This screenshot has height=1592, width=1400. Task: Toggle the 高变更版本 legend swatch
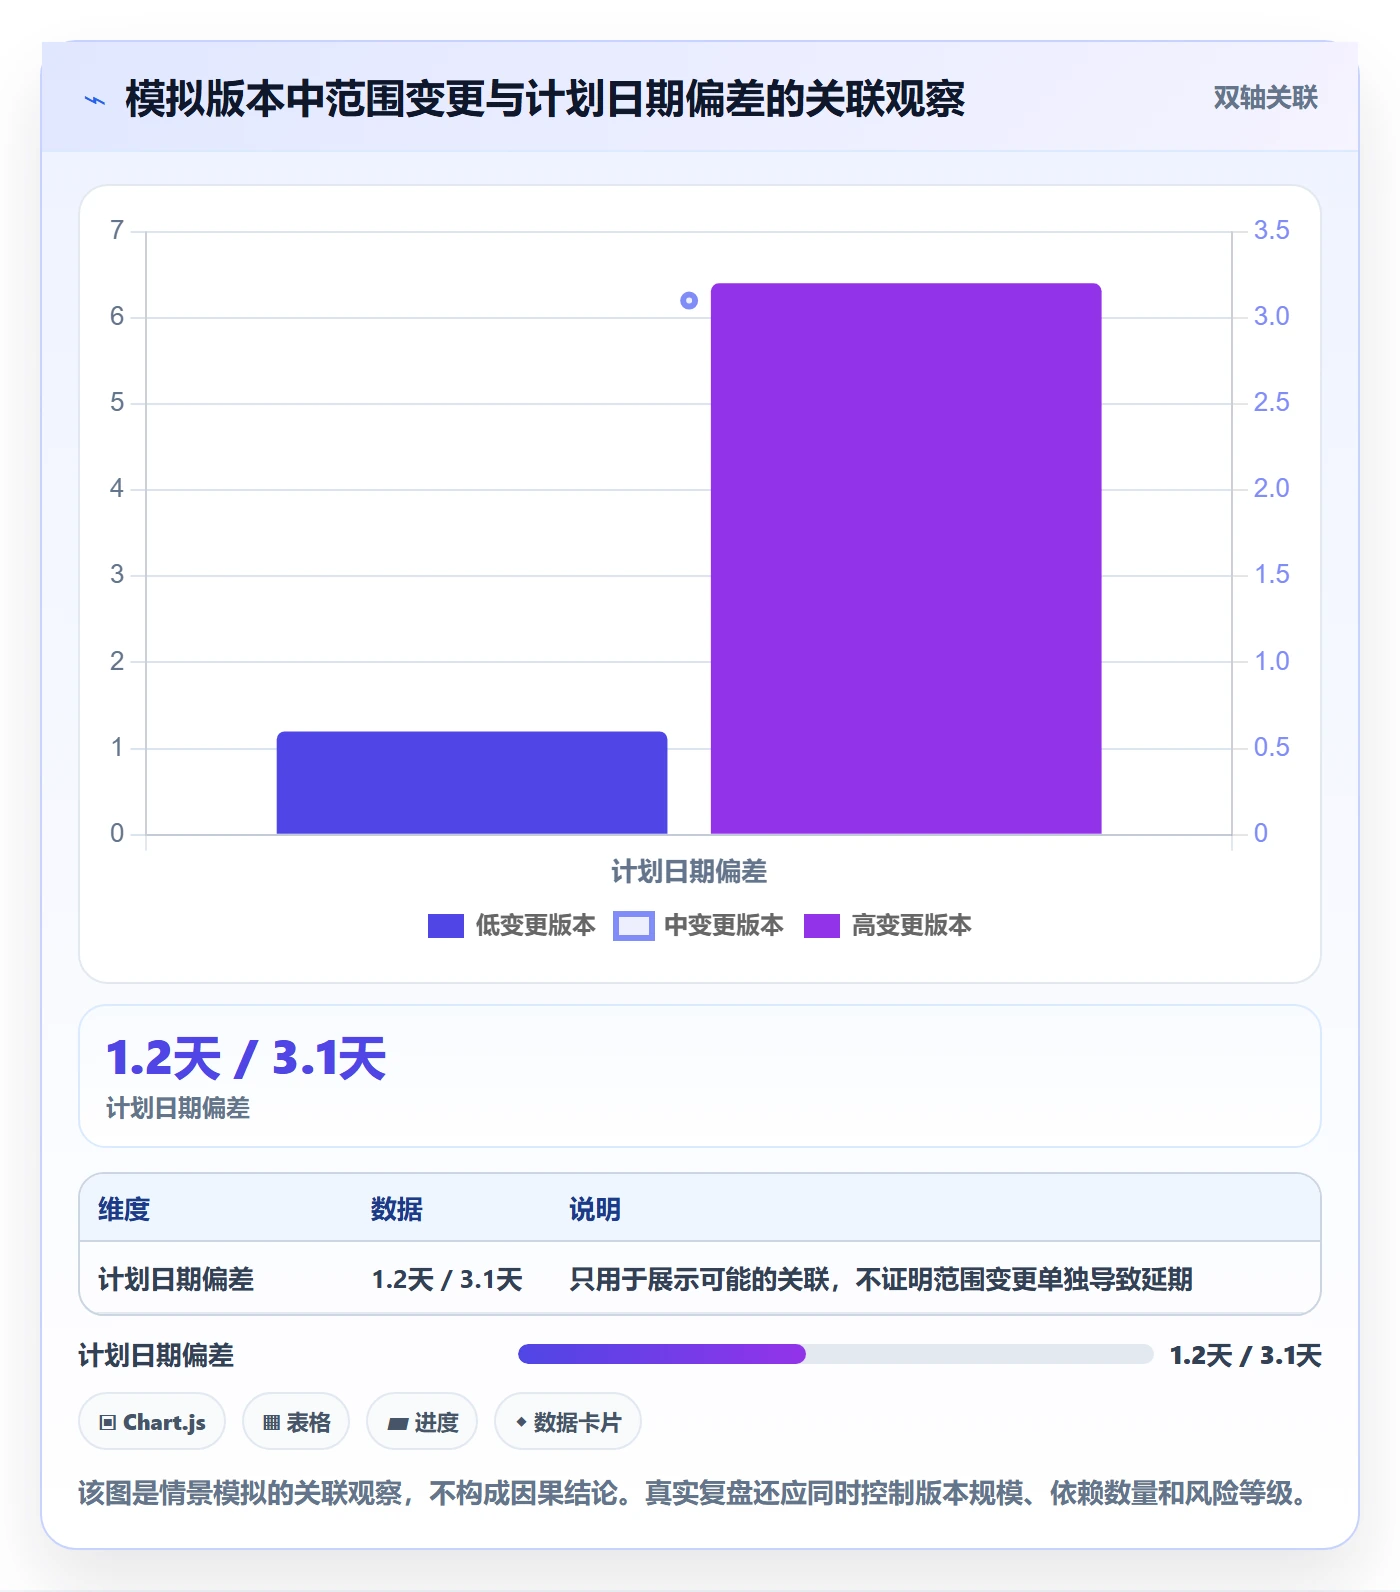[x=822, y=926]
